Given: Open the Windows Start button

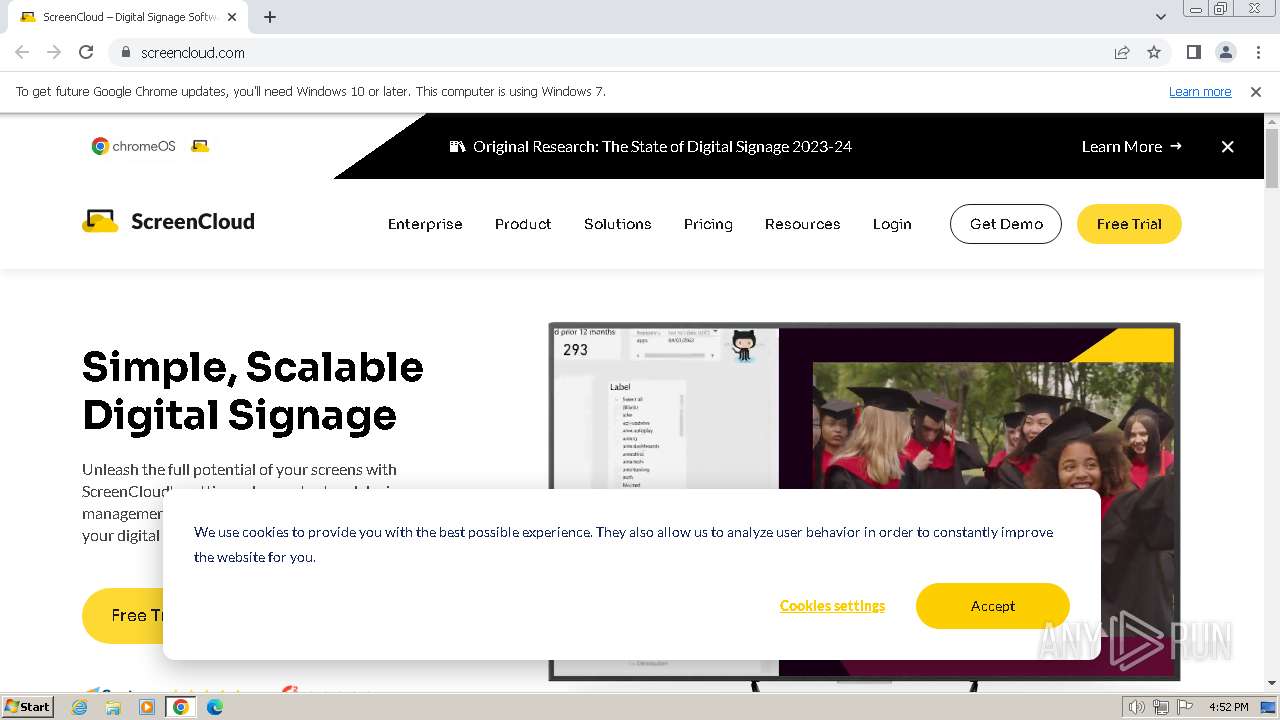Looking at the screenshot, I should pos(28,707).
